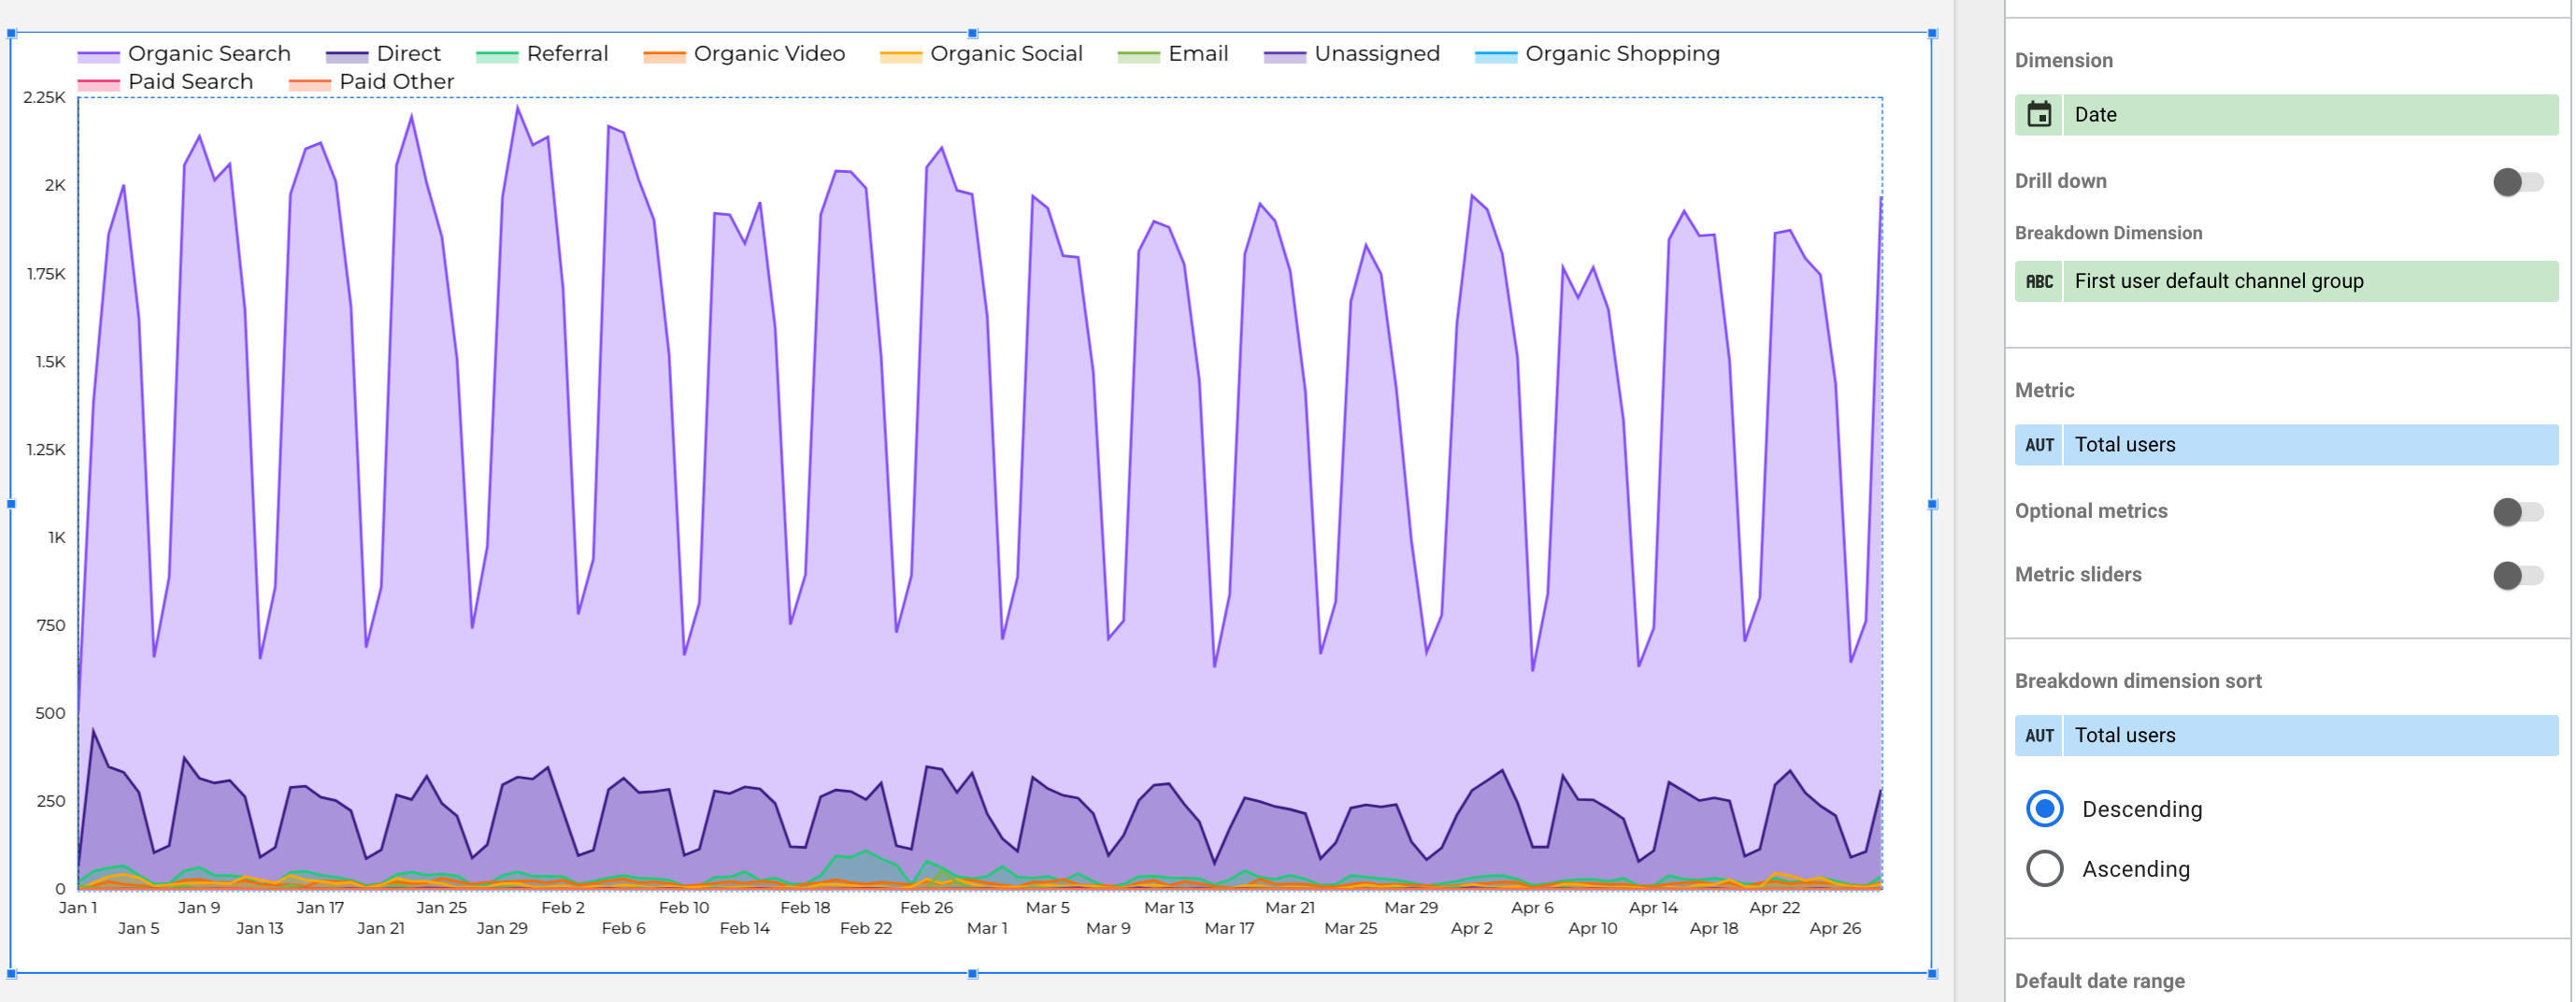The image size is (2576, 1002).
Task: Click Direct legend swatch
Action: [x=347, y=56]
